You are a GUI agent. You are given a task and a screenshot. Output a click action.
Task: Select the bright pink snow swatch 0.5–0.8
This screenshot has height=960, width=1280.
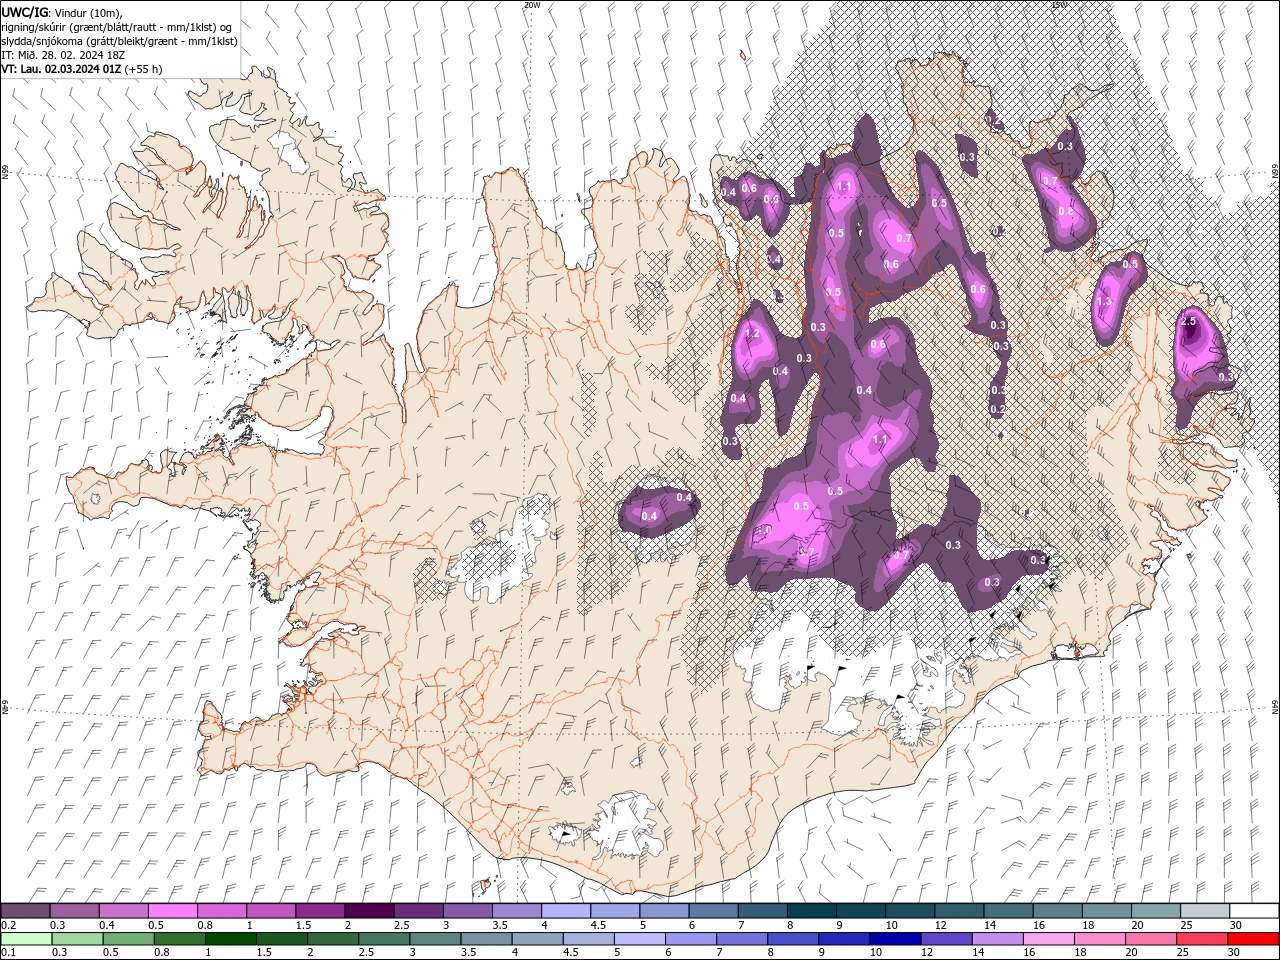[173, 911]
